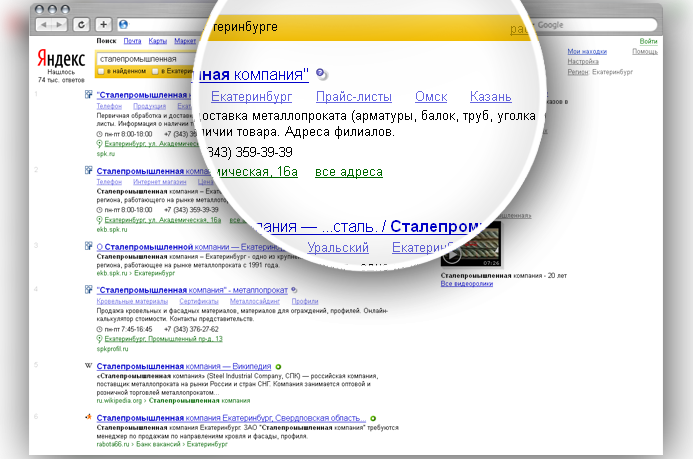Click the map pin icon under ekb.spk.ru result 2

coord(99,220)
